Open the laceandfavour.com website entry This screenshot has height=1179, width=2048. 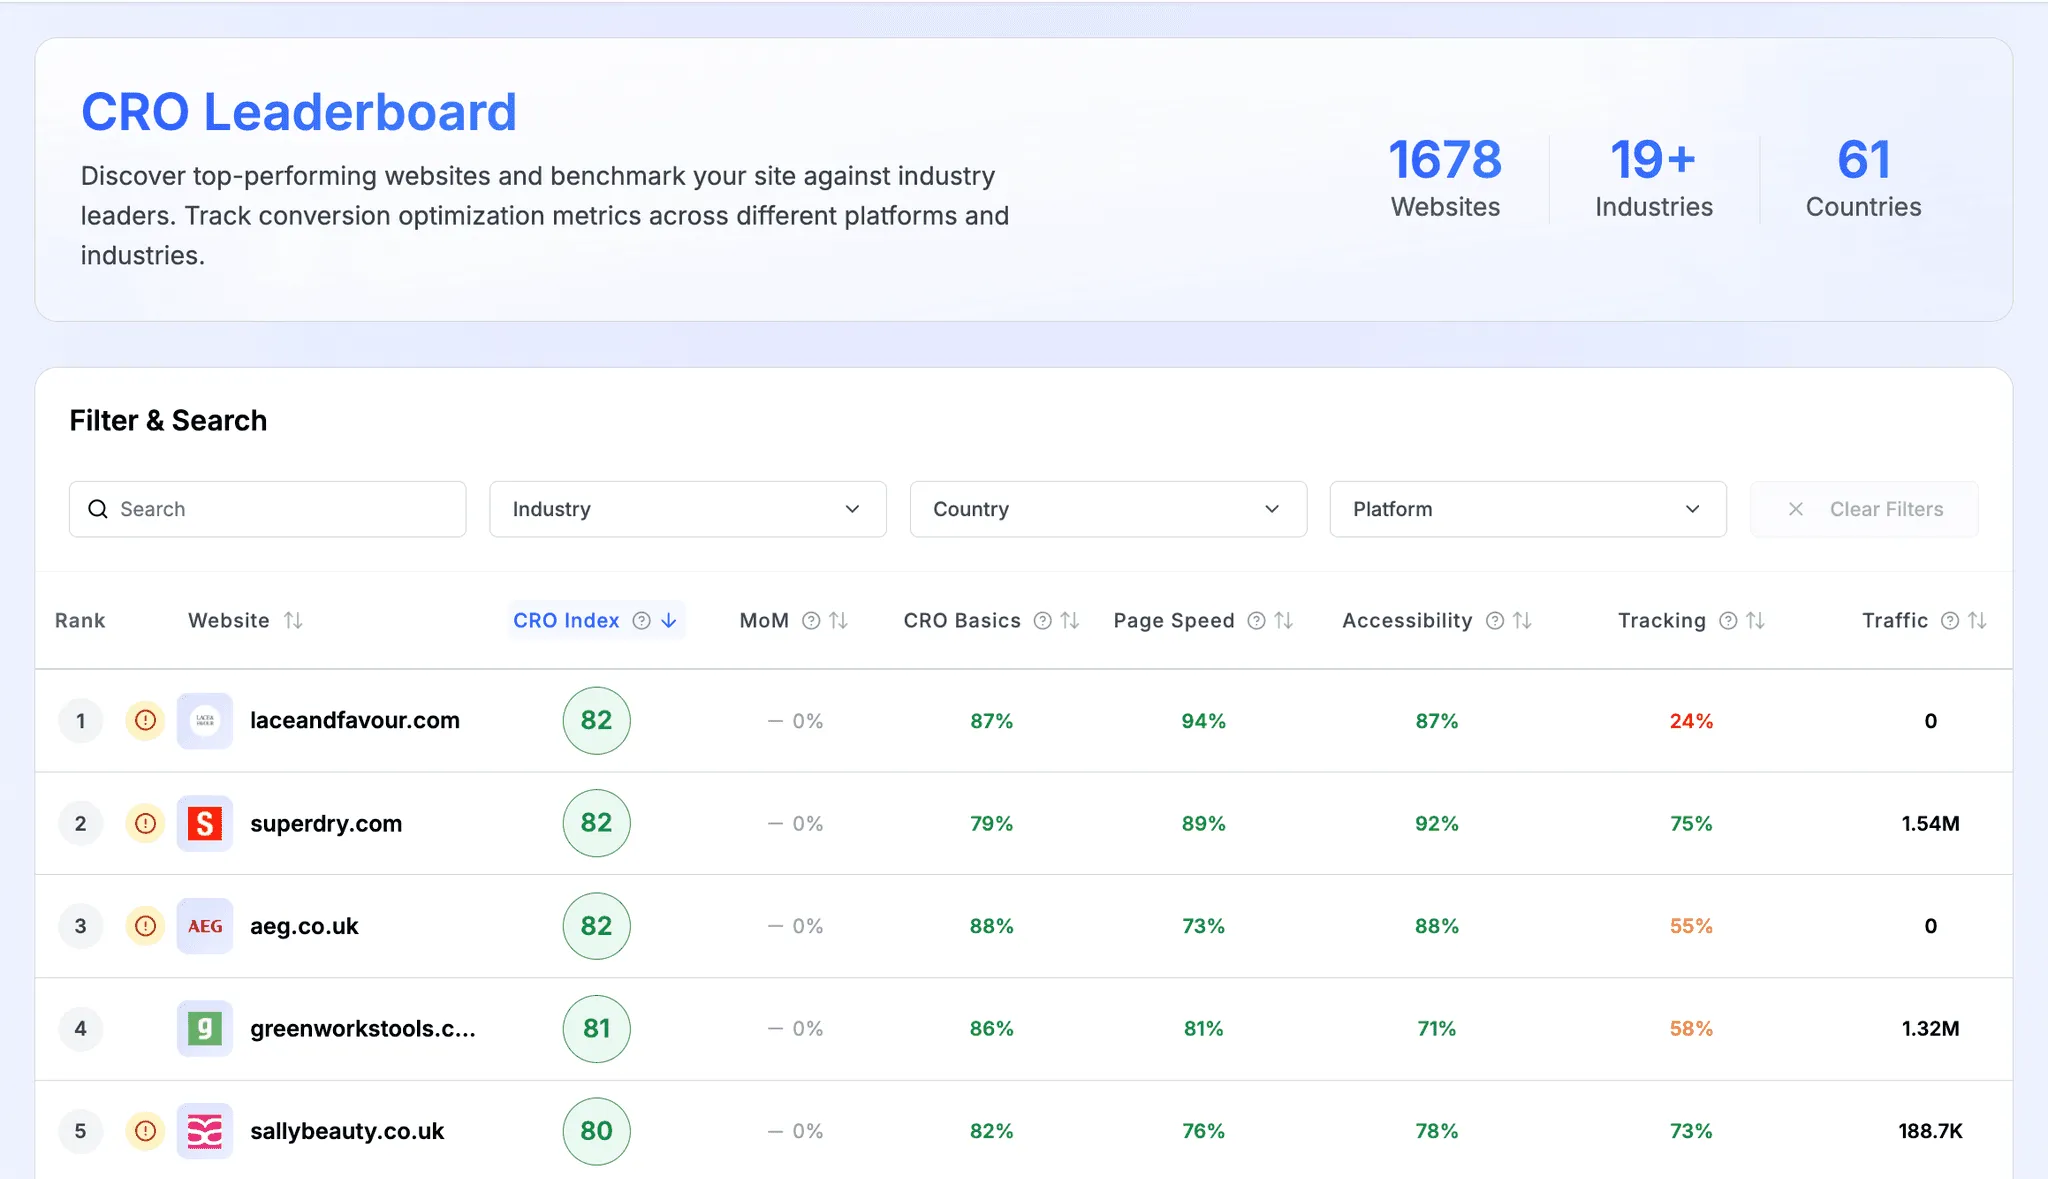[x=355, y=720]
